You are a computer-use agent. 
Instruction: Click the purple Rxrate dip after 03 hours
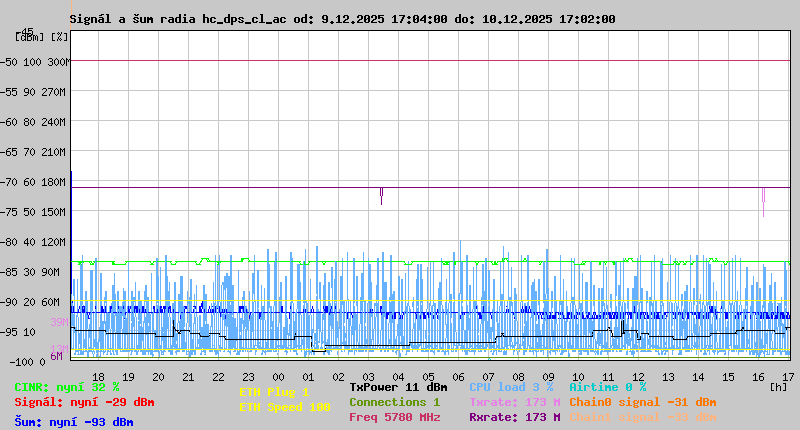381,196
